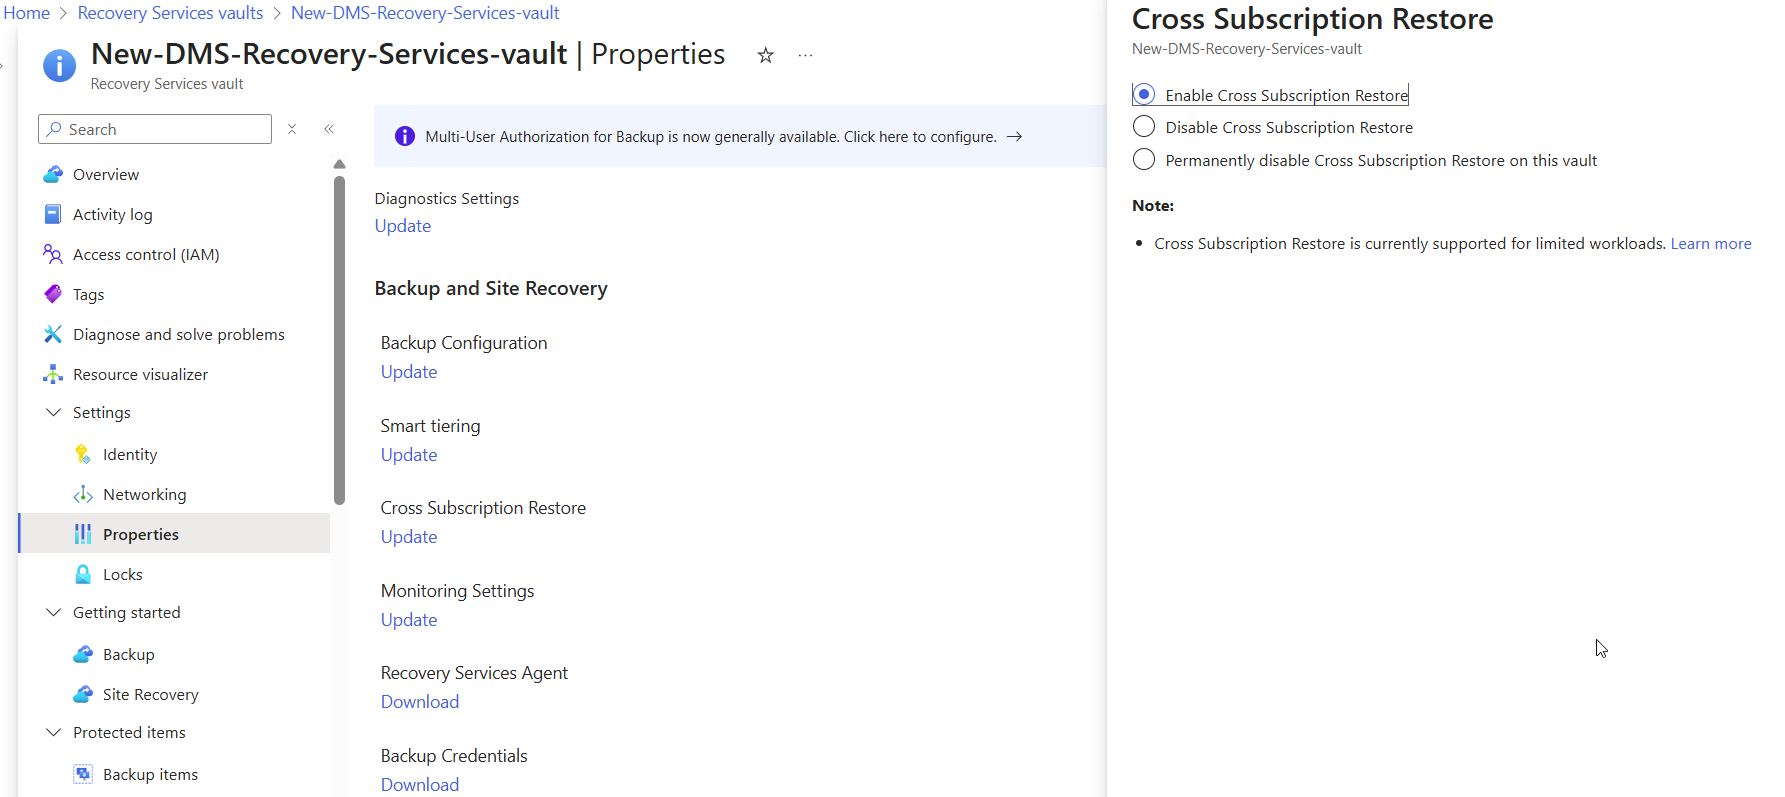
Task: Click the purple info icon in the banner
Action: (x=405, y=136)
